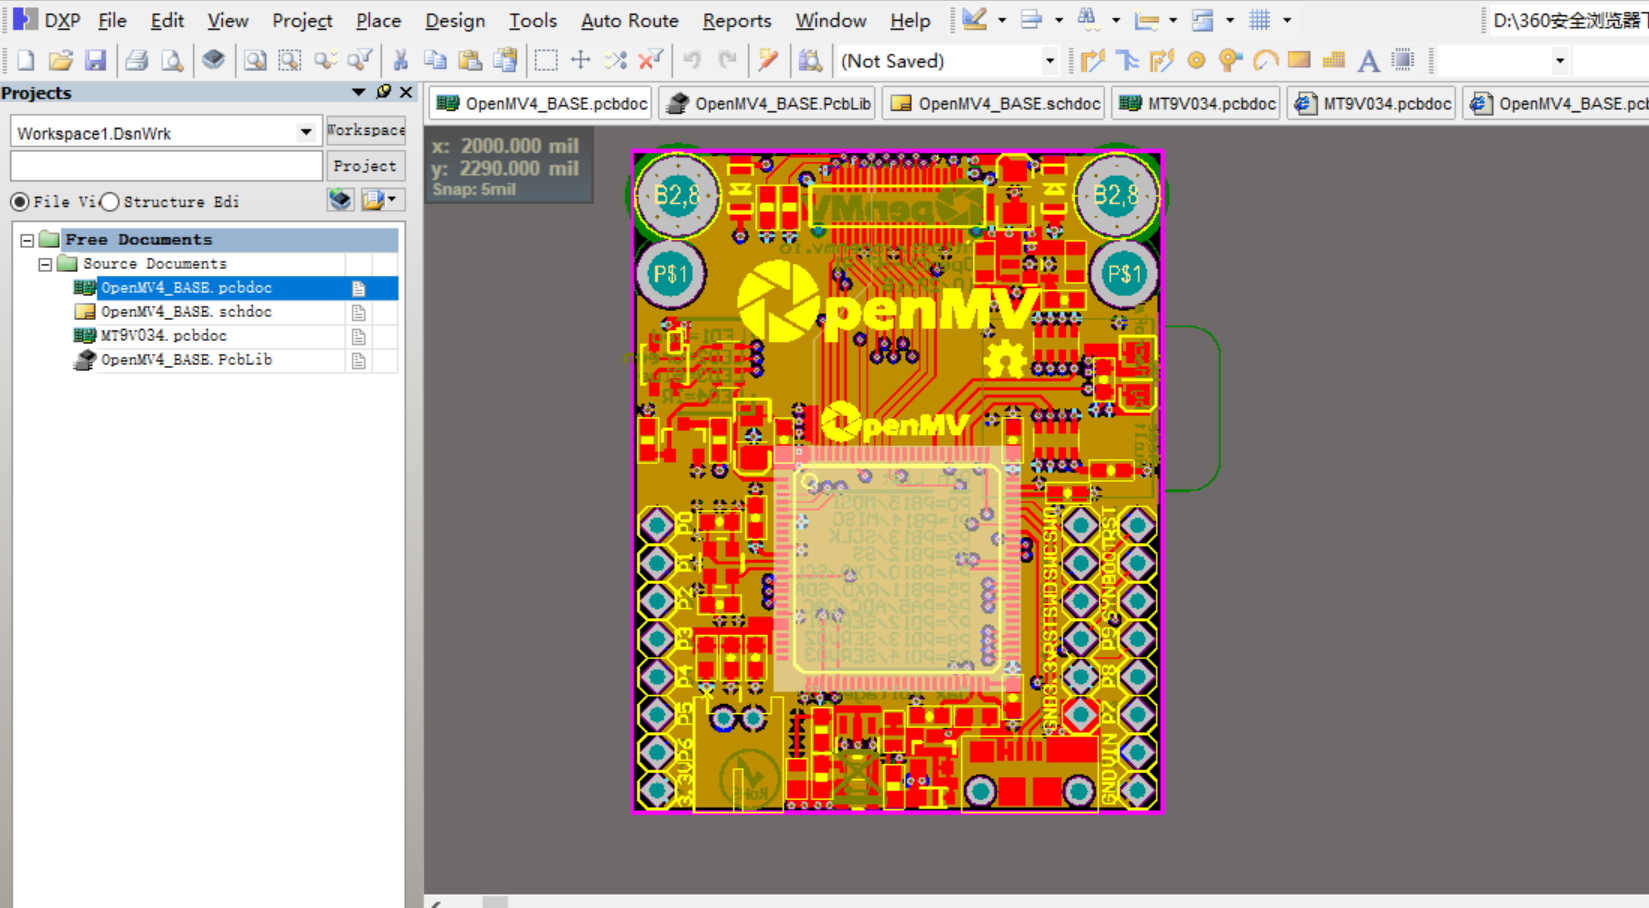Zoom to selected area
The width and height of the screenshot is (1649, 908).
click(x=290, y=61)
